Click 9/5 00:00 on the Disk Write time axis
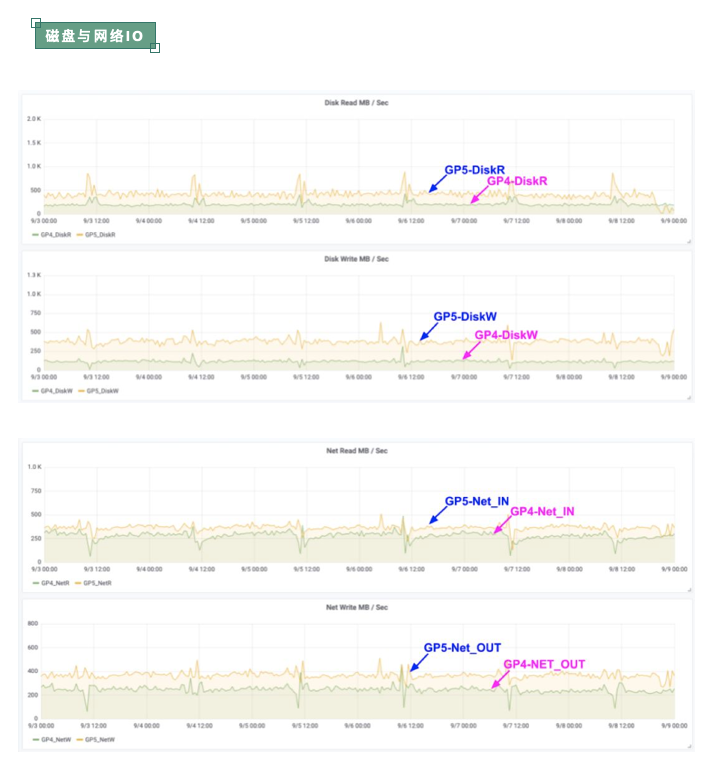Screen dimensions: 722x771 click(253, 378)
